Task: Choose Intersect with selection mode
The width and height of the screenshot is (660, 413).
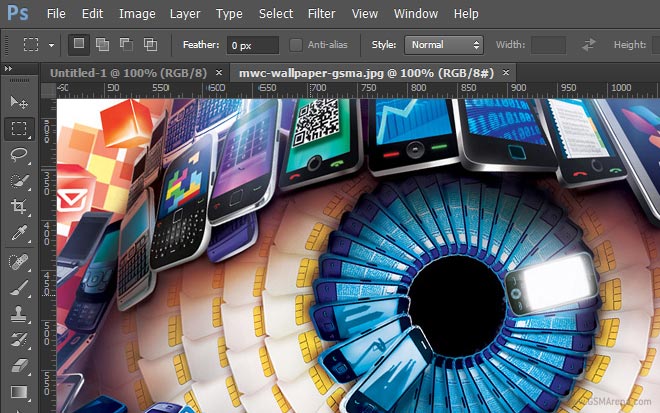Action: (150, 44)
